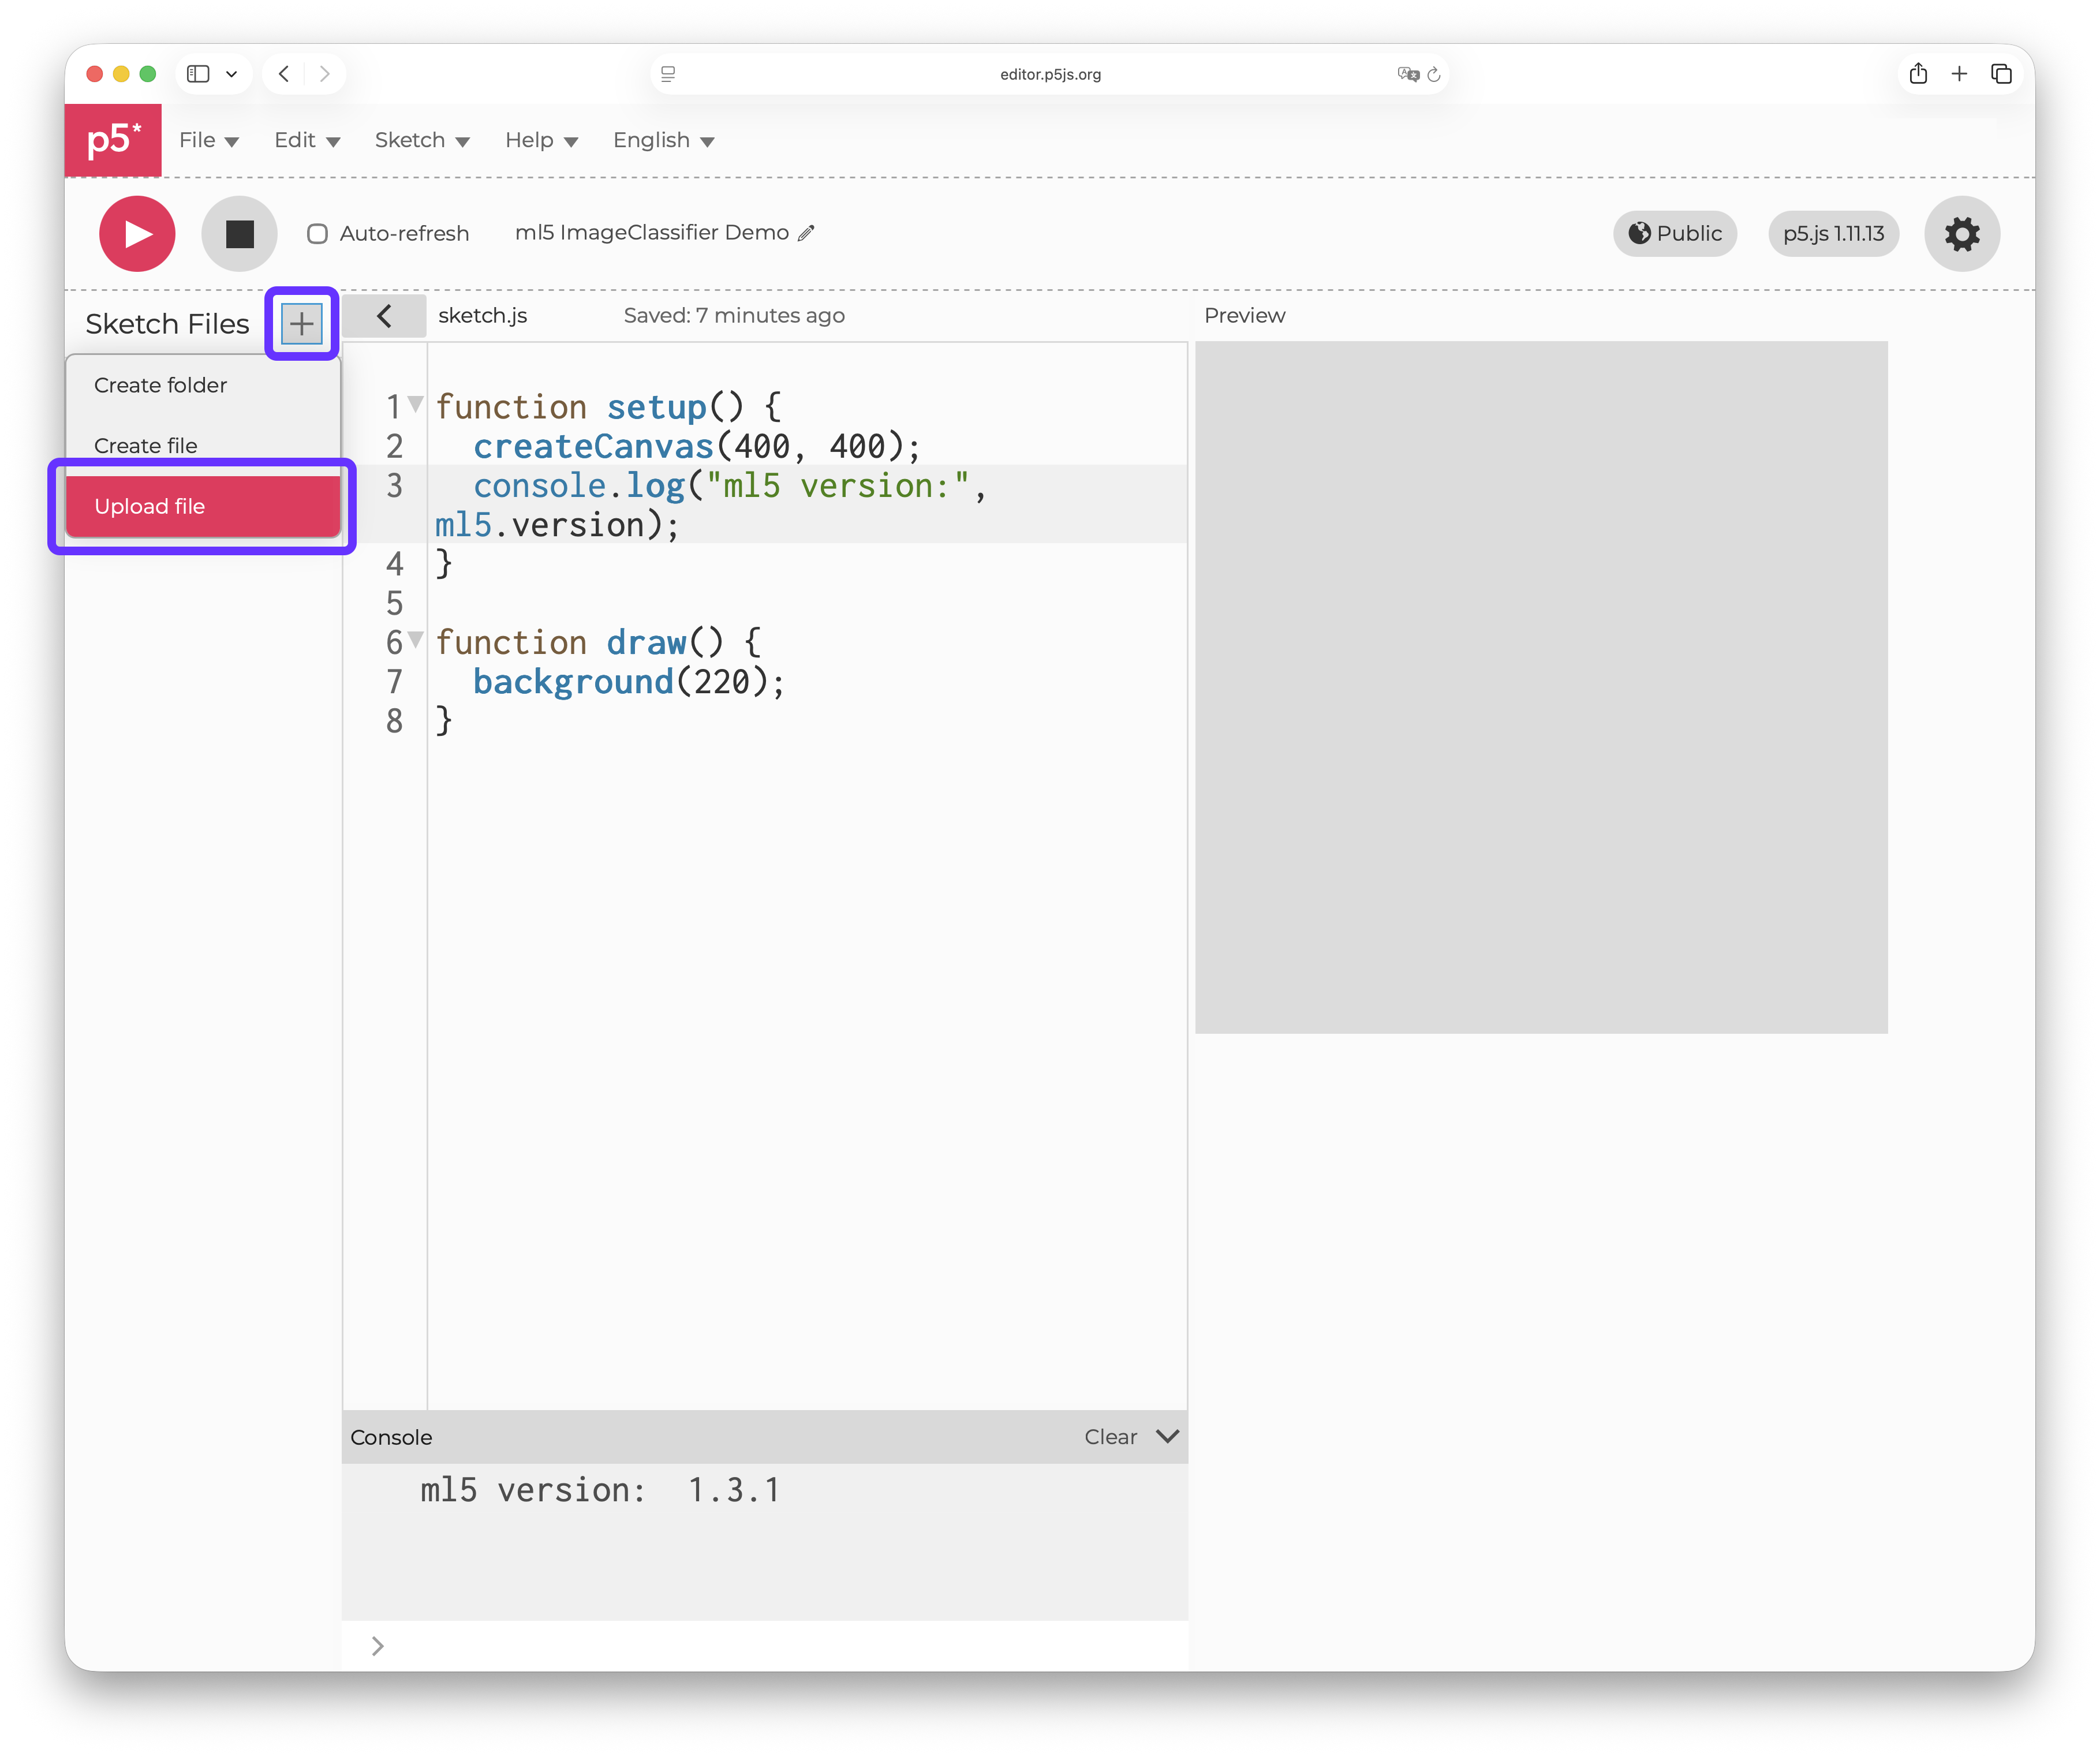Screen dimensions: 2100x1757
Task: Go back with Safari back arrow
Action: point(284,74)
